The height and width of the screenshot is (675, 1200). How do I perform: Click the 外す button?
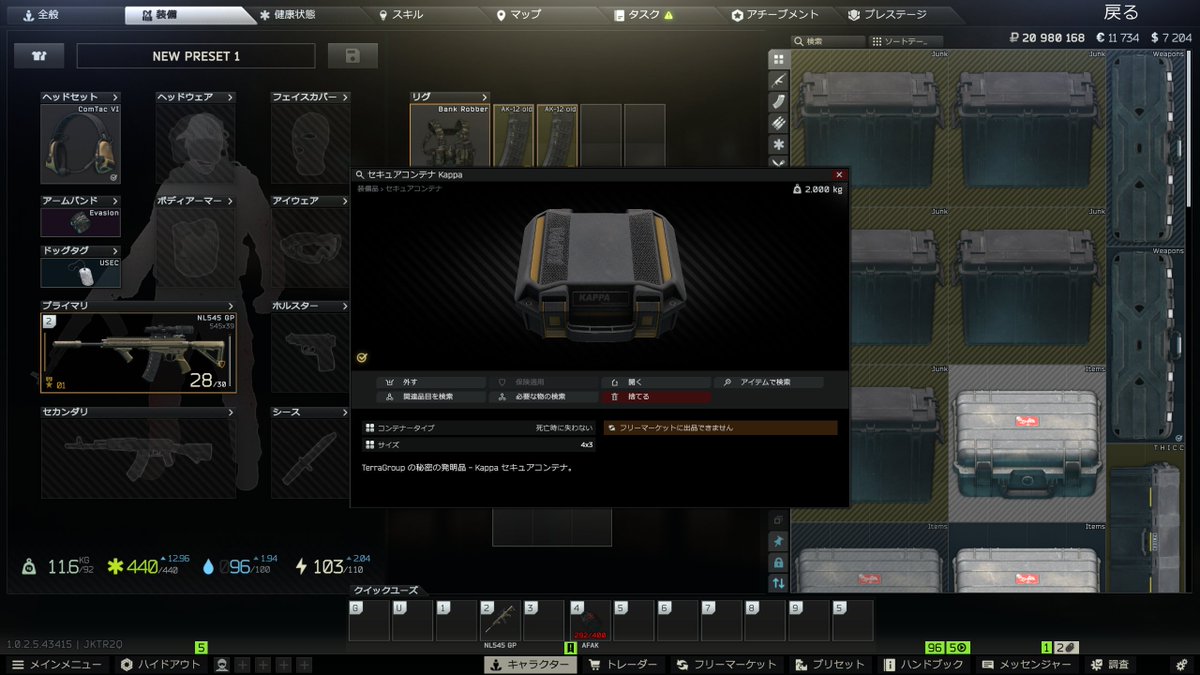(x=432, y=382)
